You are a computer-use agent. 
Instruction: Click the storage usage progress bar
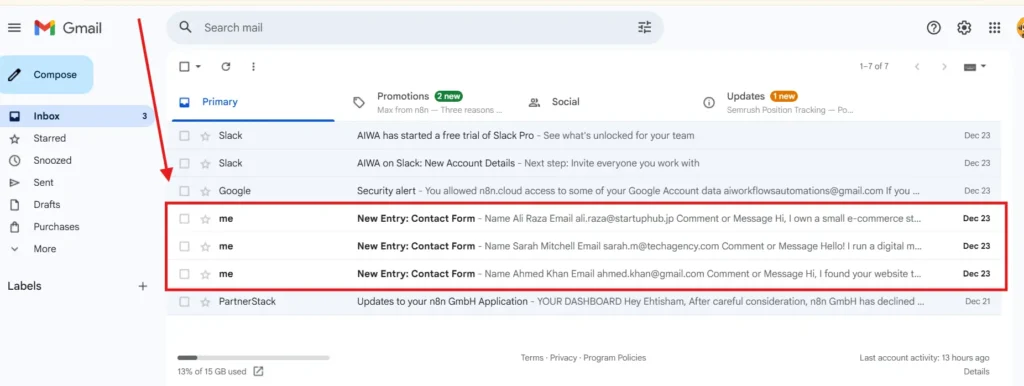click(253, 358)
